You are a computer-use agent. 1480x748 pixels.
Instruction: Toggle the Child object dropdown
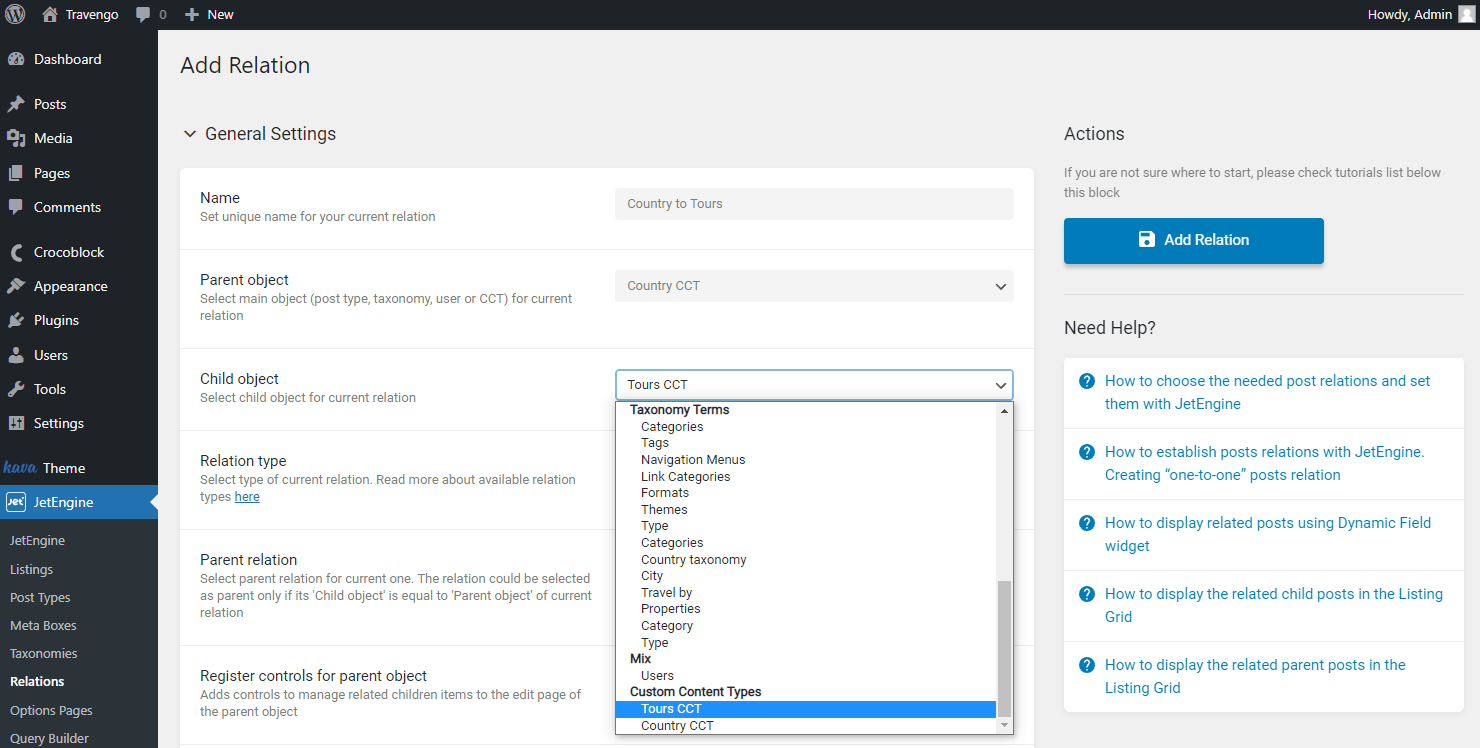tap(814, 385)
